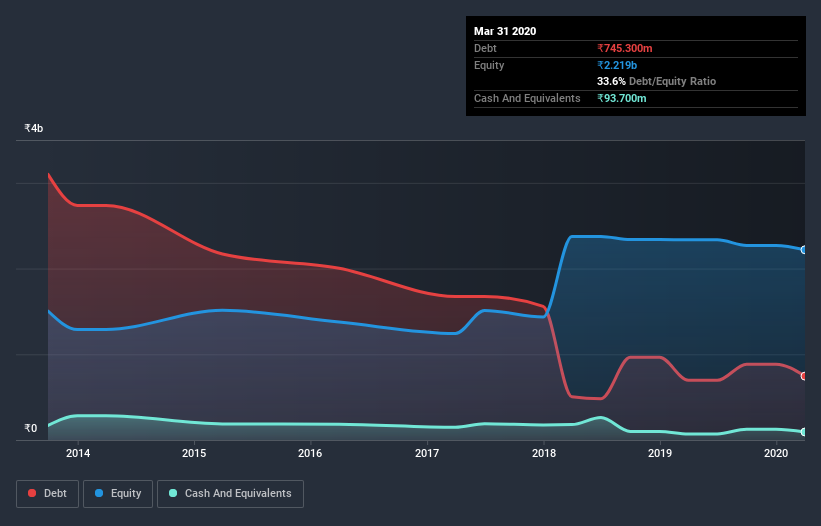Click the teal Cash And Equivalents legend dot
This screenshot has height=526, width=821.
[173, 493]
